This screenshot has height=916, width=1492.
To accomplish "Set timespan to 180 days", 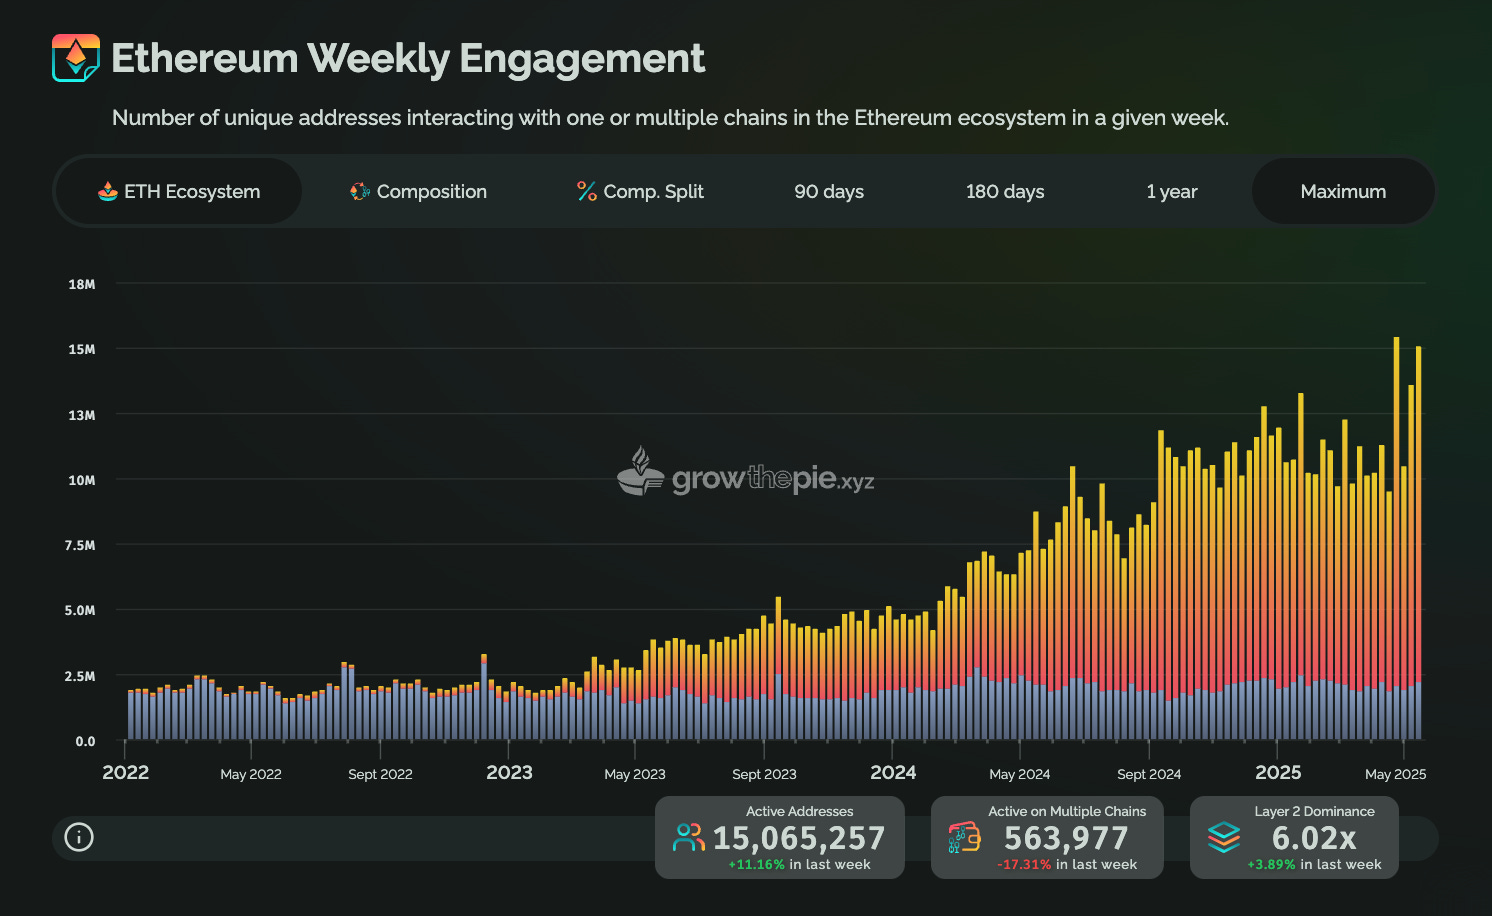I will tap(1005, 191).
